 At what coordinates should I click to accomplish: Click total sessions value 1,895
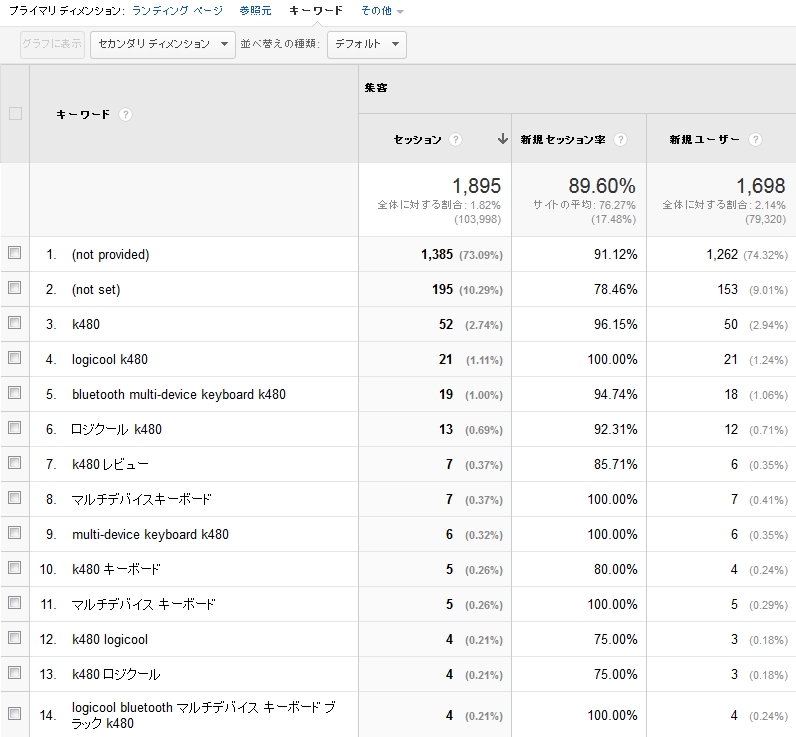point(477,186)
